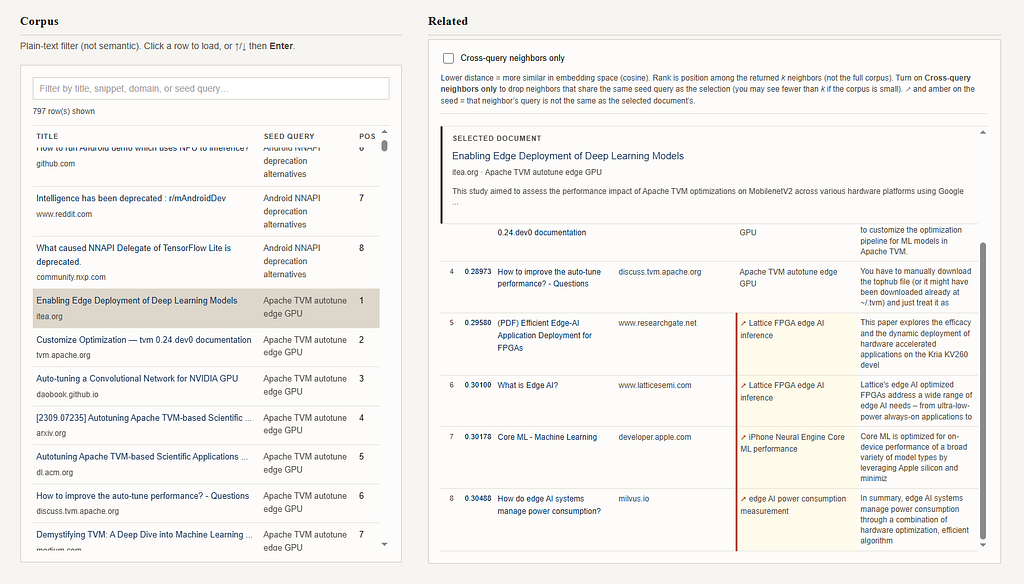The width and height of the screenshot is (1024, 584).
Task: Click the Corpus panel heading
Action: pyautogui.click(x=39, y=21)
